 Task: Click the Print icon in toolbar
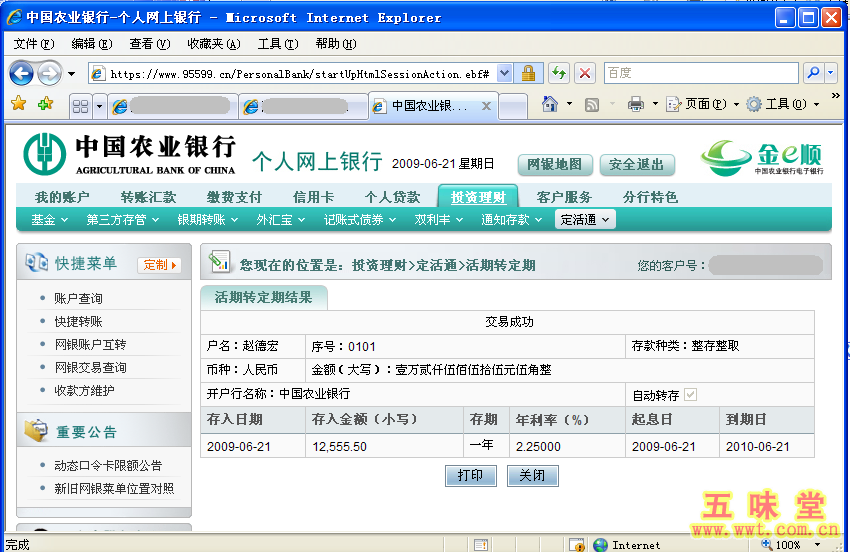pyautogui.click(x=635, y=104)
